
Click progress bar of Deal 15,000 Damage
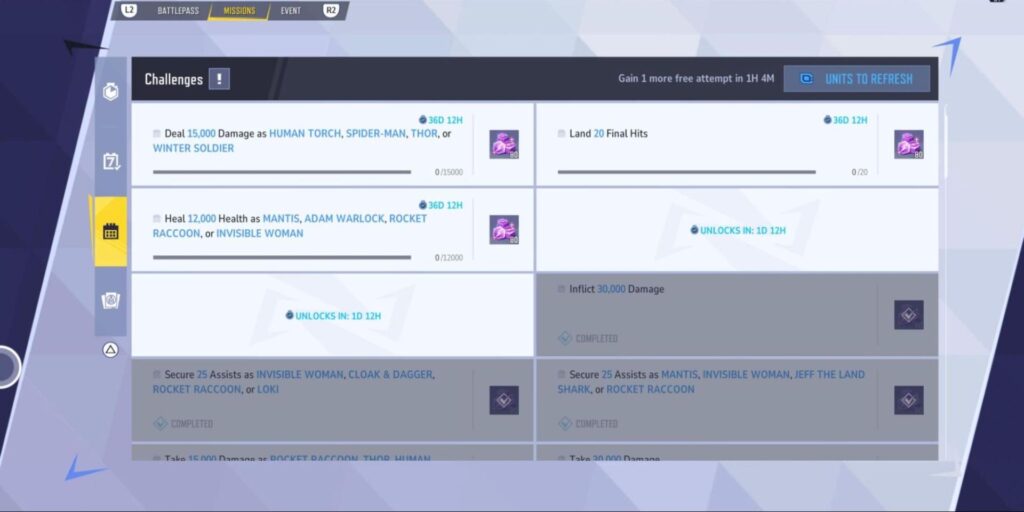coord(282,172)
